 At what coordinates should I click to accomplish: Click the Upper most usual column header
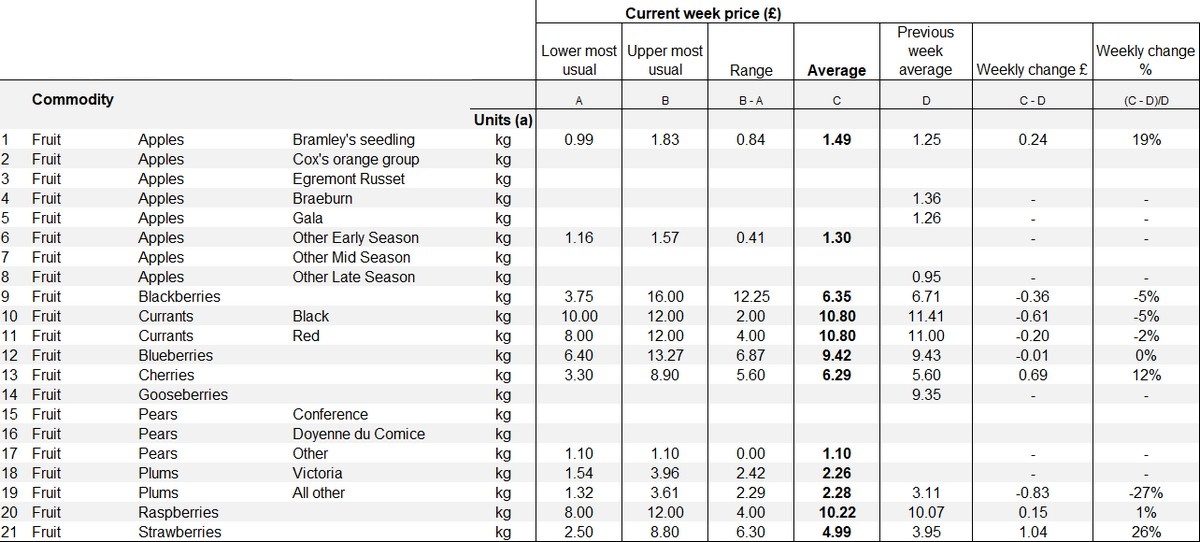665,60
